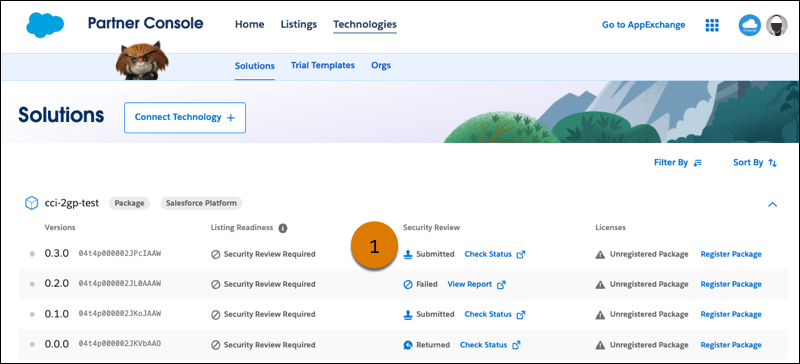Switch to the Trial Templates tab

tap(322, 65)
